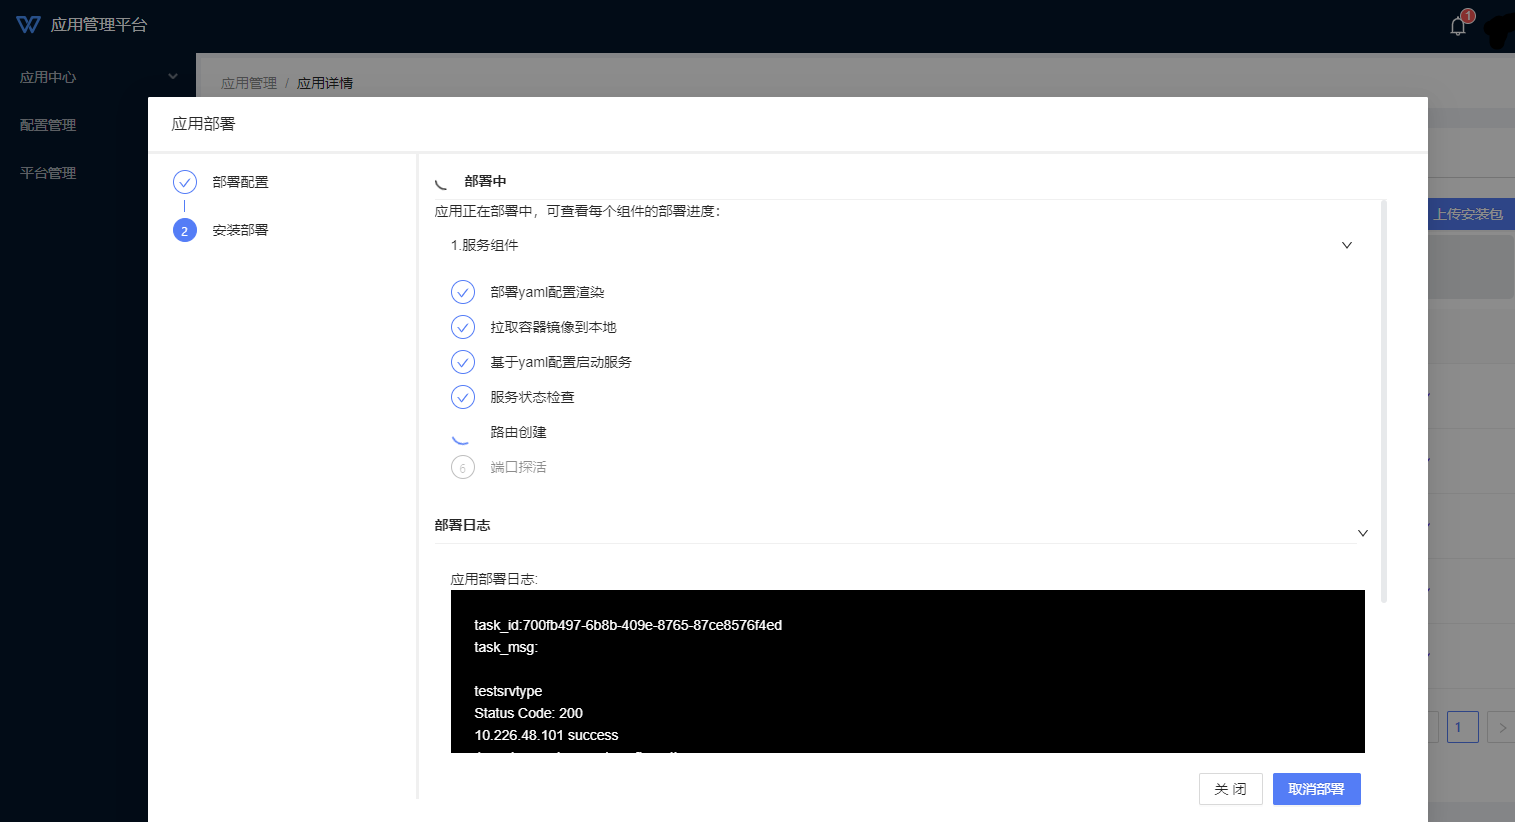Open 配置管理 in the sidebar

(x=48, y=125)
